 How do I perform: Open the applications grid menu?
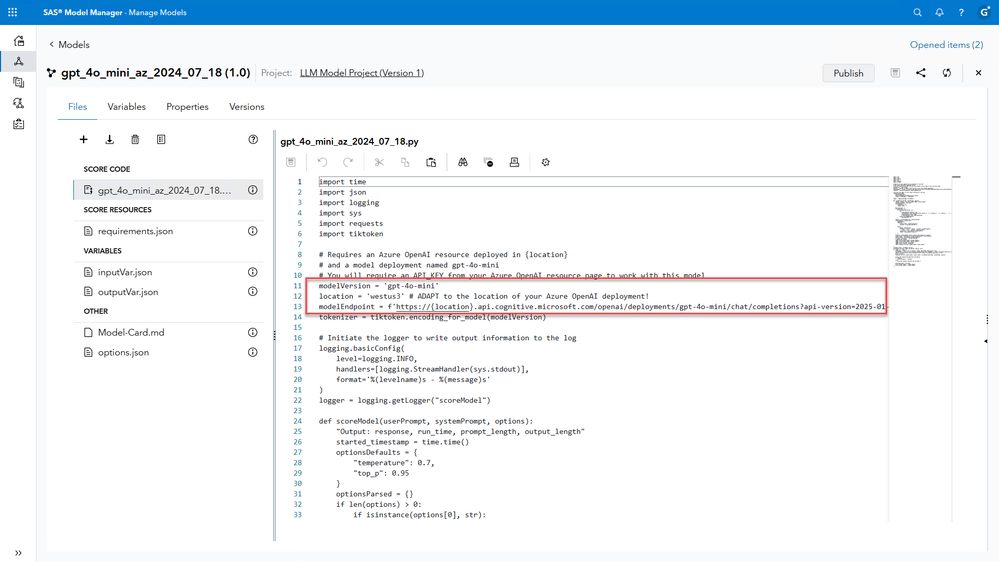tap(12, 12)
